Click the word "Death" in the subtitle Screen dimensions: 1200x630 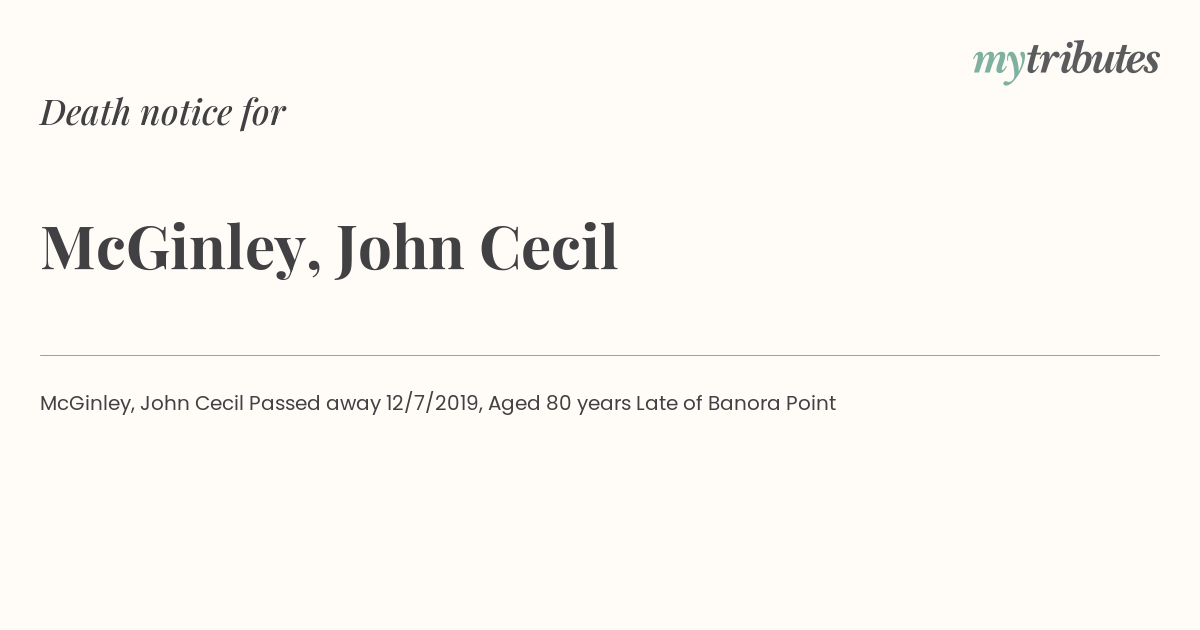pyautogui.click(x=86, y=112)
